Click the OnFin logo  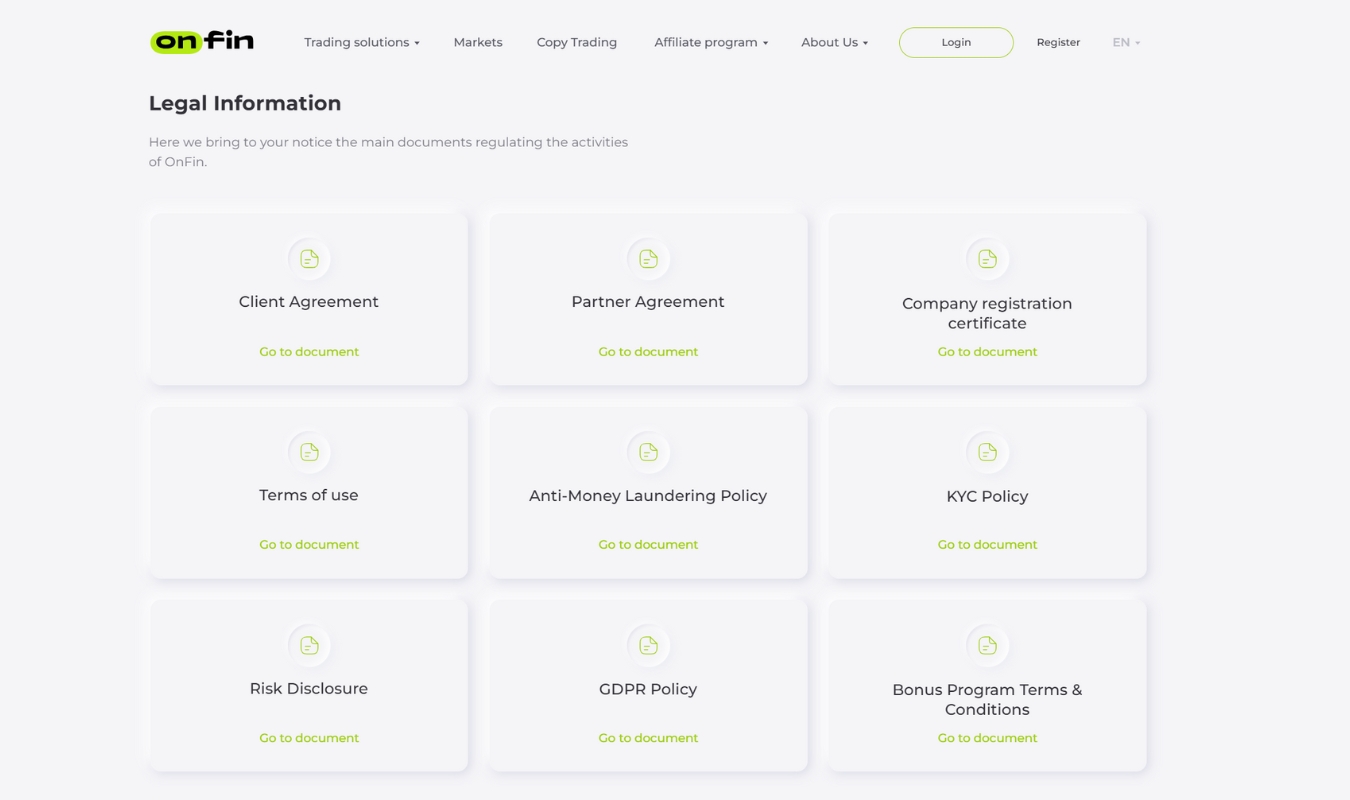(202, 41)
